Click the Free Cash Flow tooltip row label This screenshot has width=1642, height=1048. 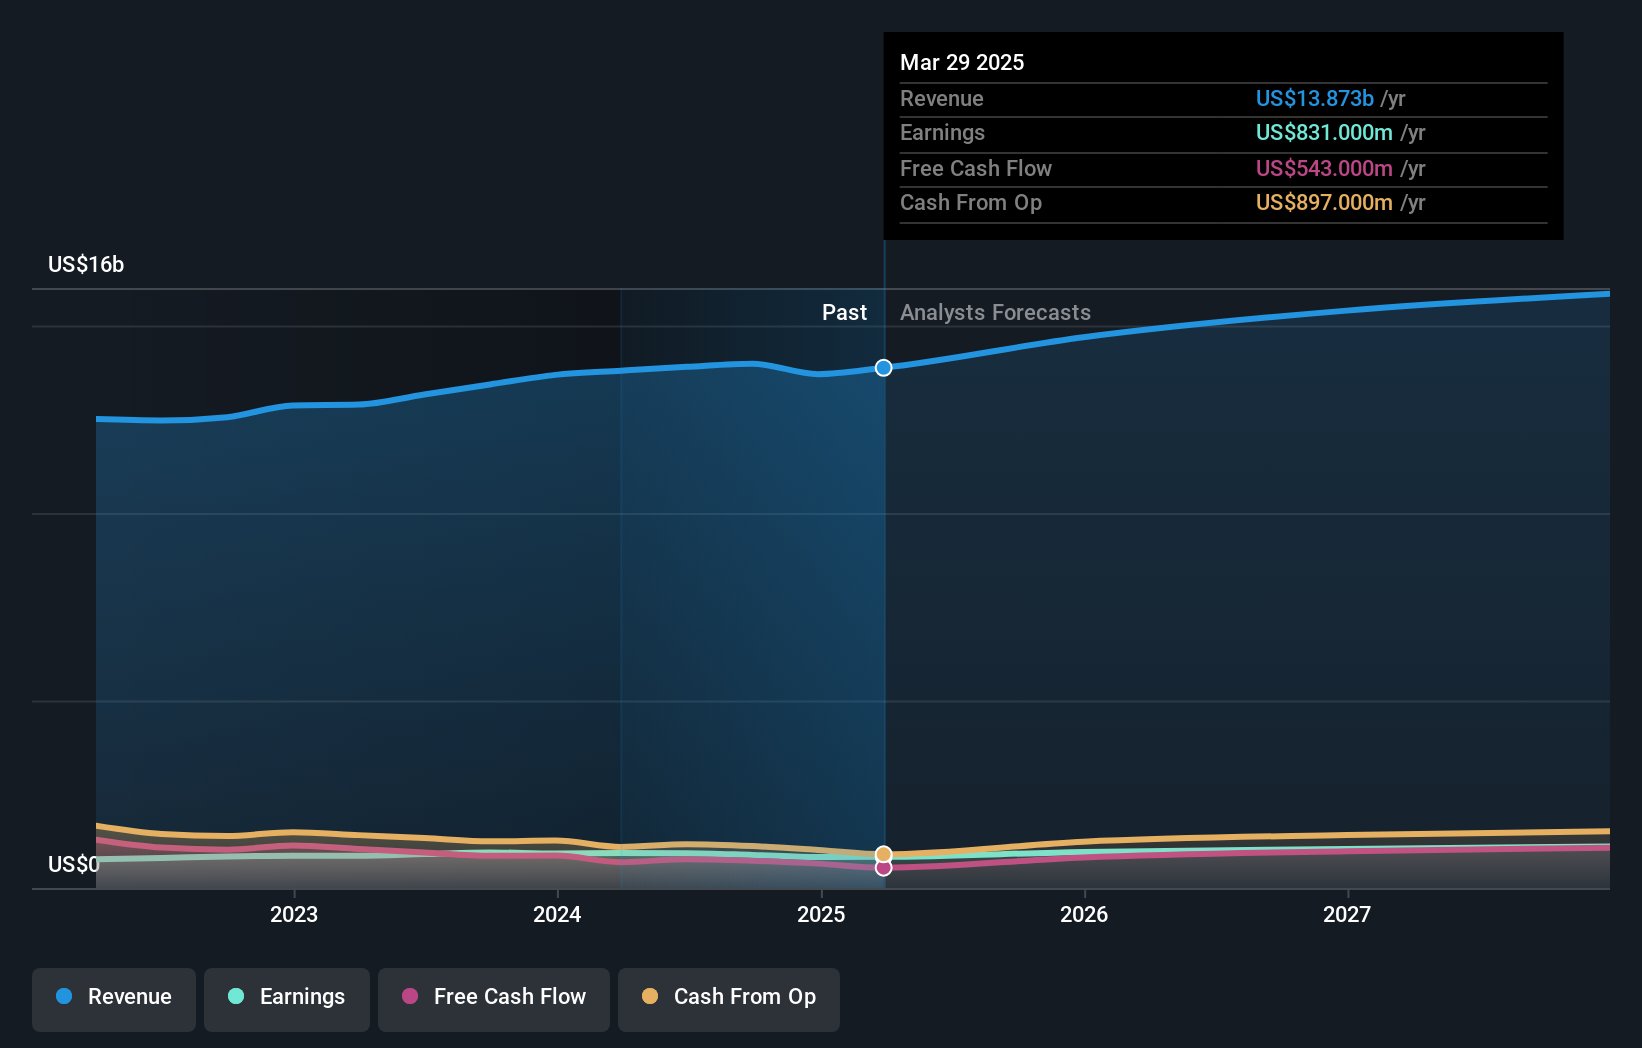(976, 168)
